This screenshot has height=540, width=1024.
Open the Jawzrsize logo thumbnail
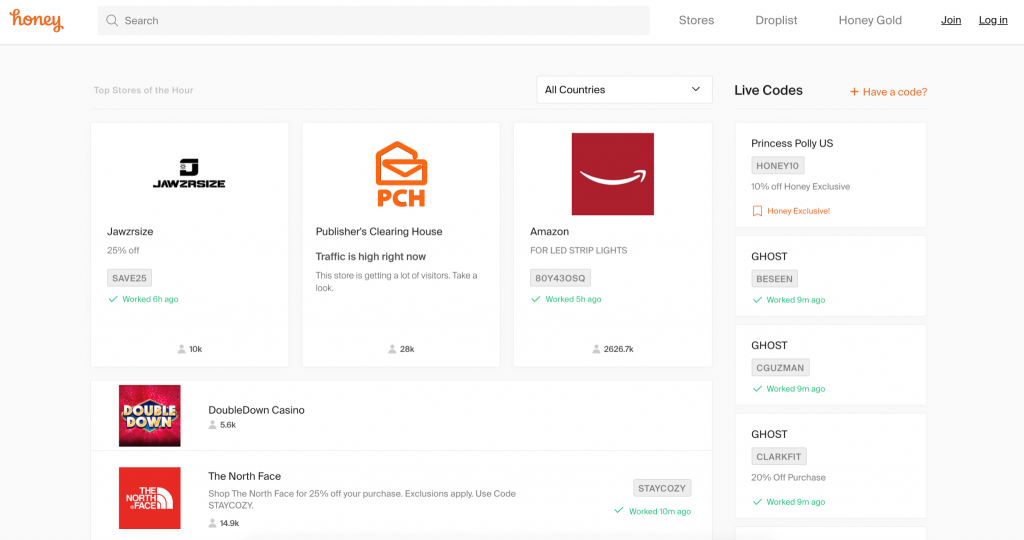click(189, 174)
